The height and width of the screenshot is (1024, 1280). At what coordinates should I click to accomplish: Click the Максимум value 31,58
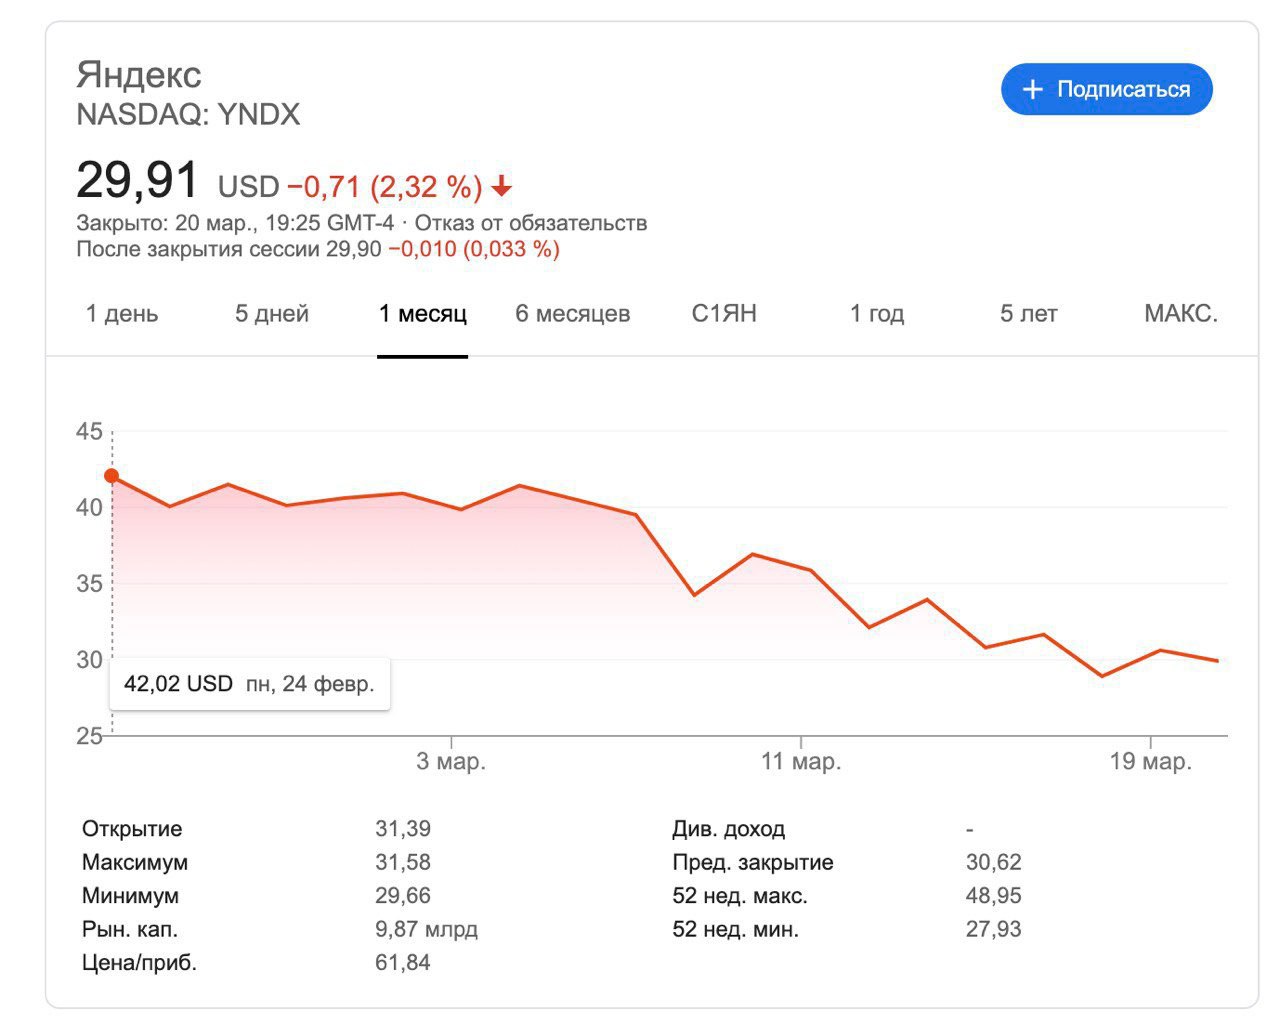point(403,862)
